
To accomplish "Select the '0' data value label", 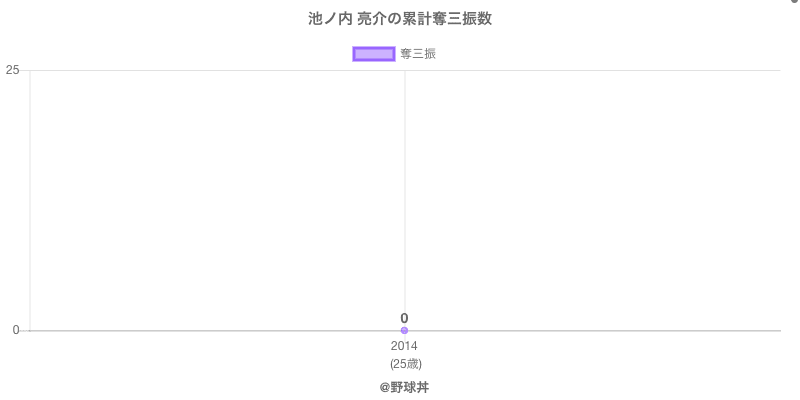I will point(404,318).
